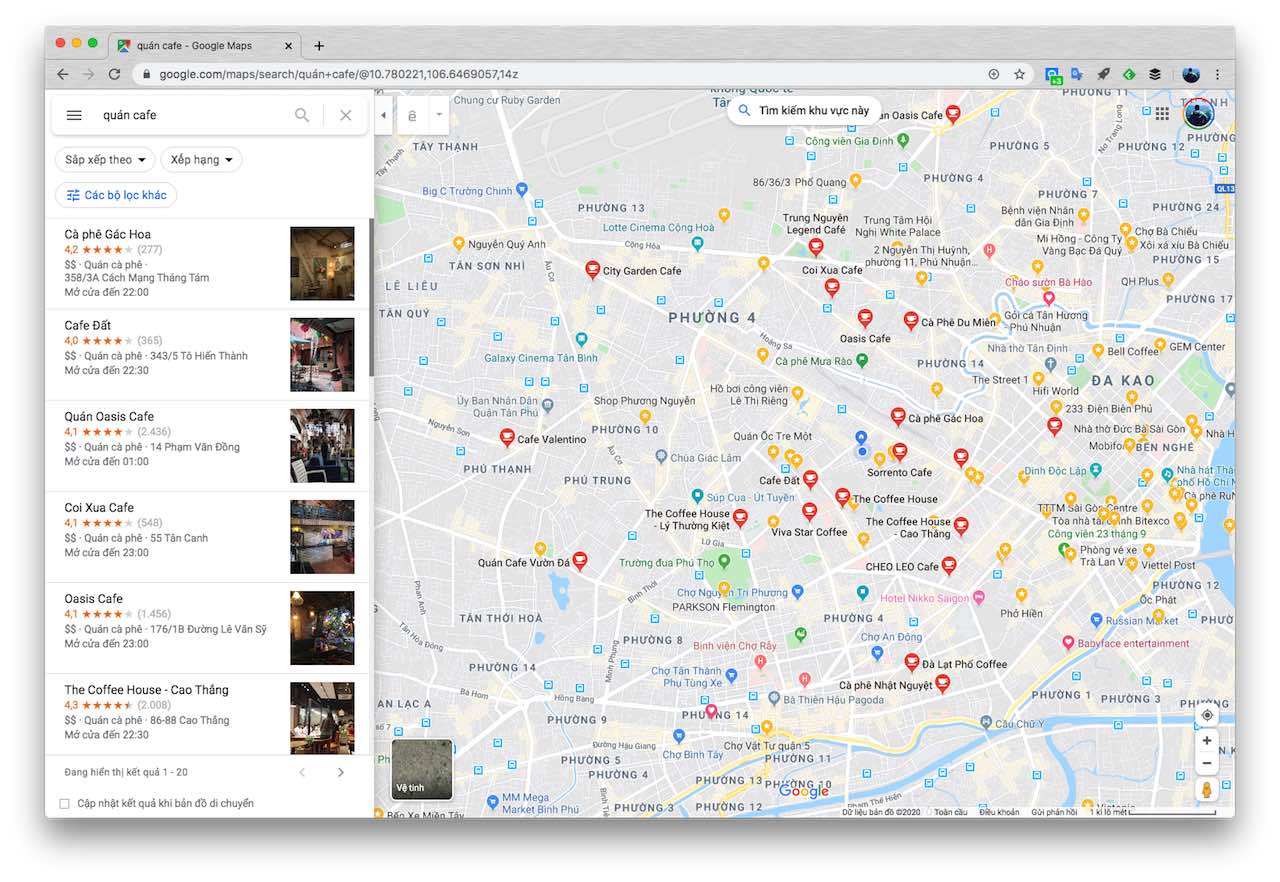Open Cà phê Gác Hoa result
This screenshot has width=1280, height=882.
coord(207,263)
